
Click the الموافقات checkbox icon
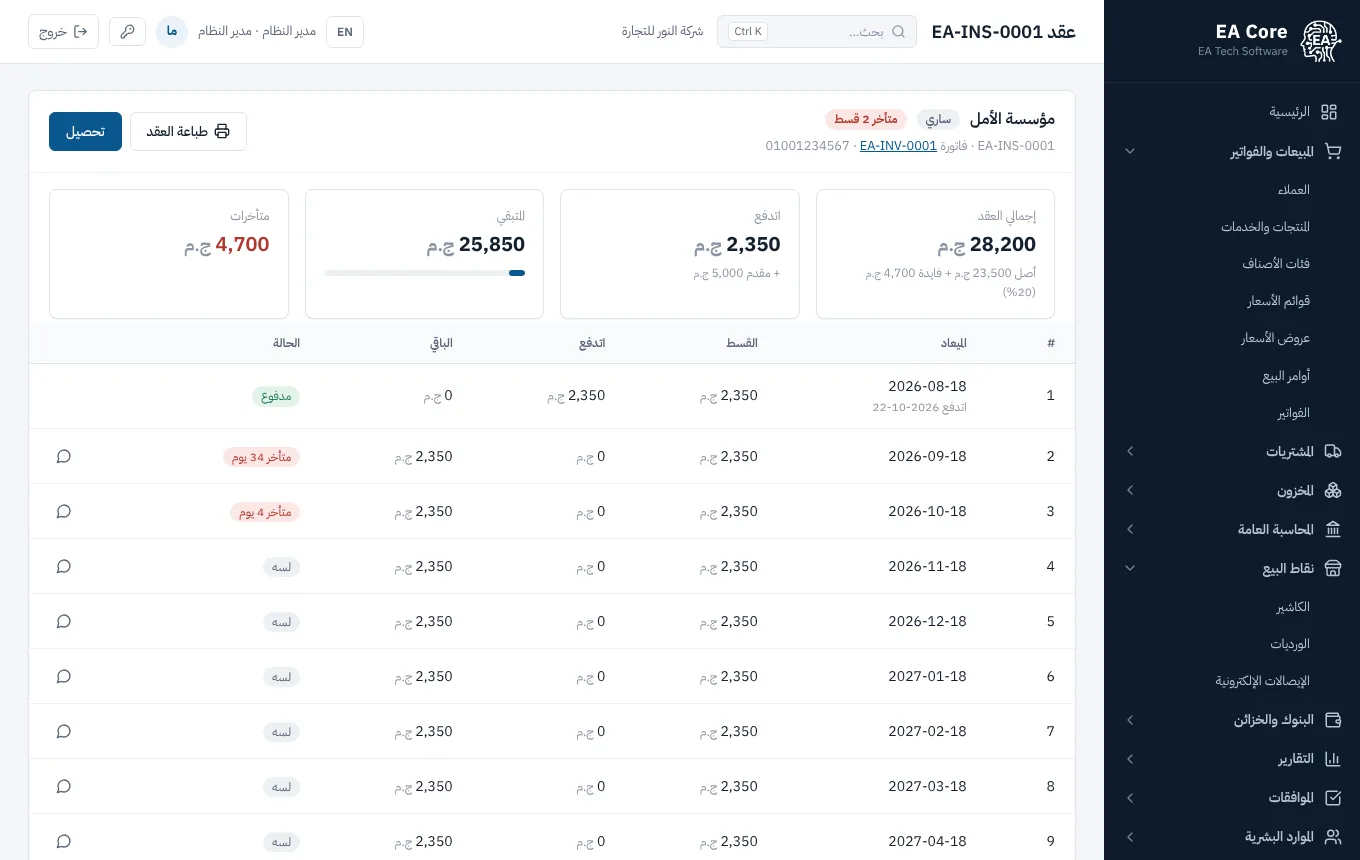tap(1332, 798)
